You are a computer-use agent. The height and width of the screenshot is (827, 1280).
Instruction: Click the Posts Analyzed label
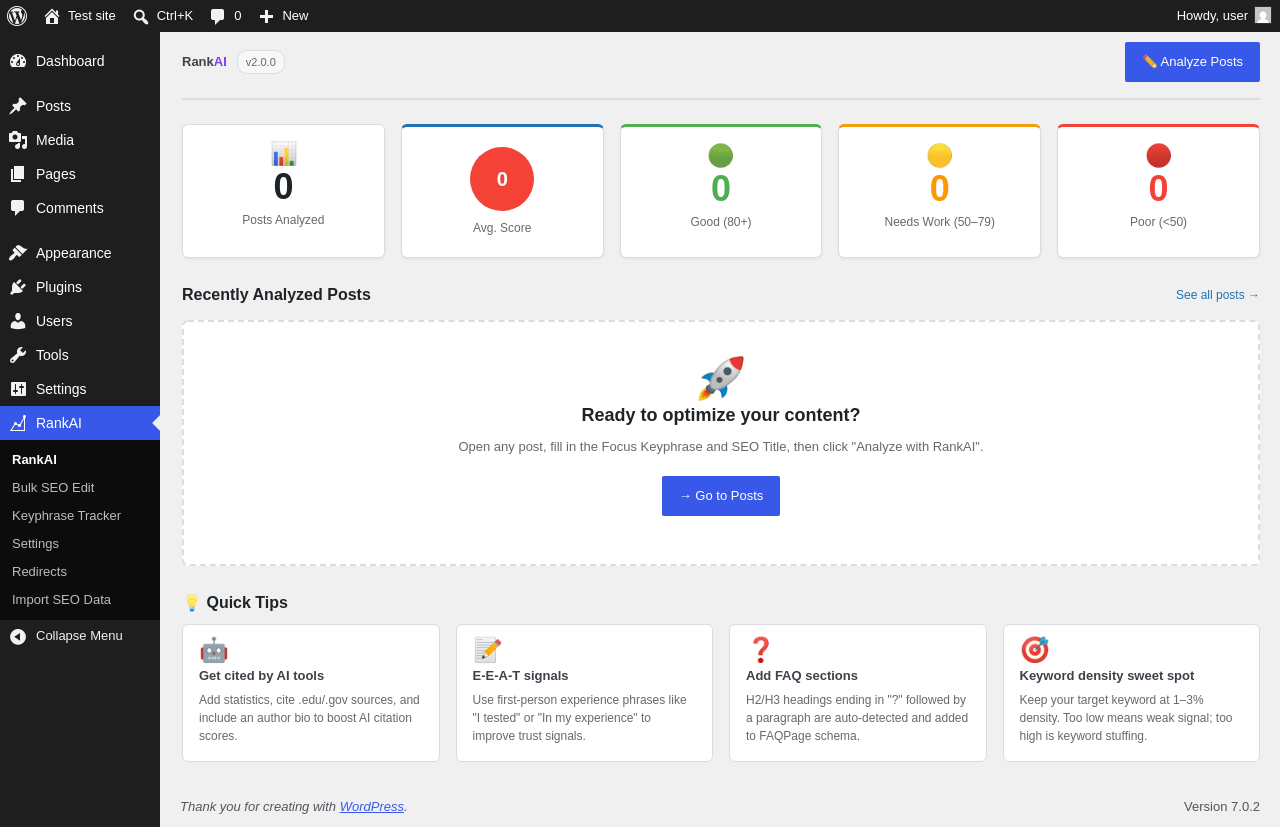283,220
